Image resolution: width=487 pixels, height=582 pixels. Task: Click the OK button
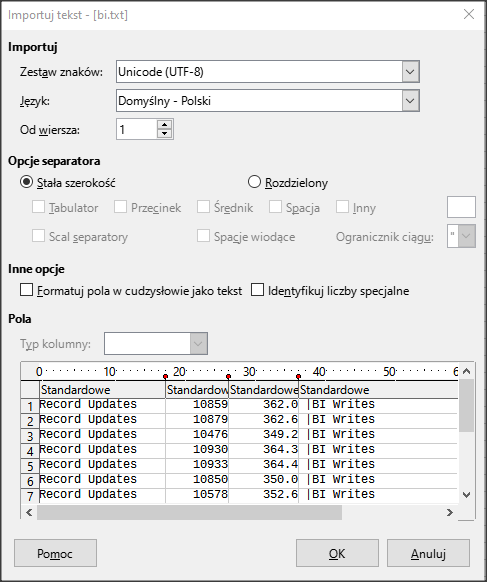point(337,553)
